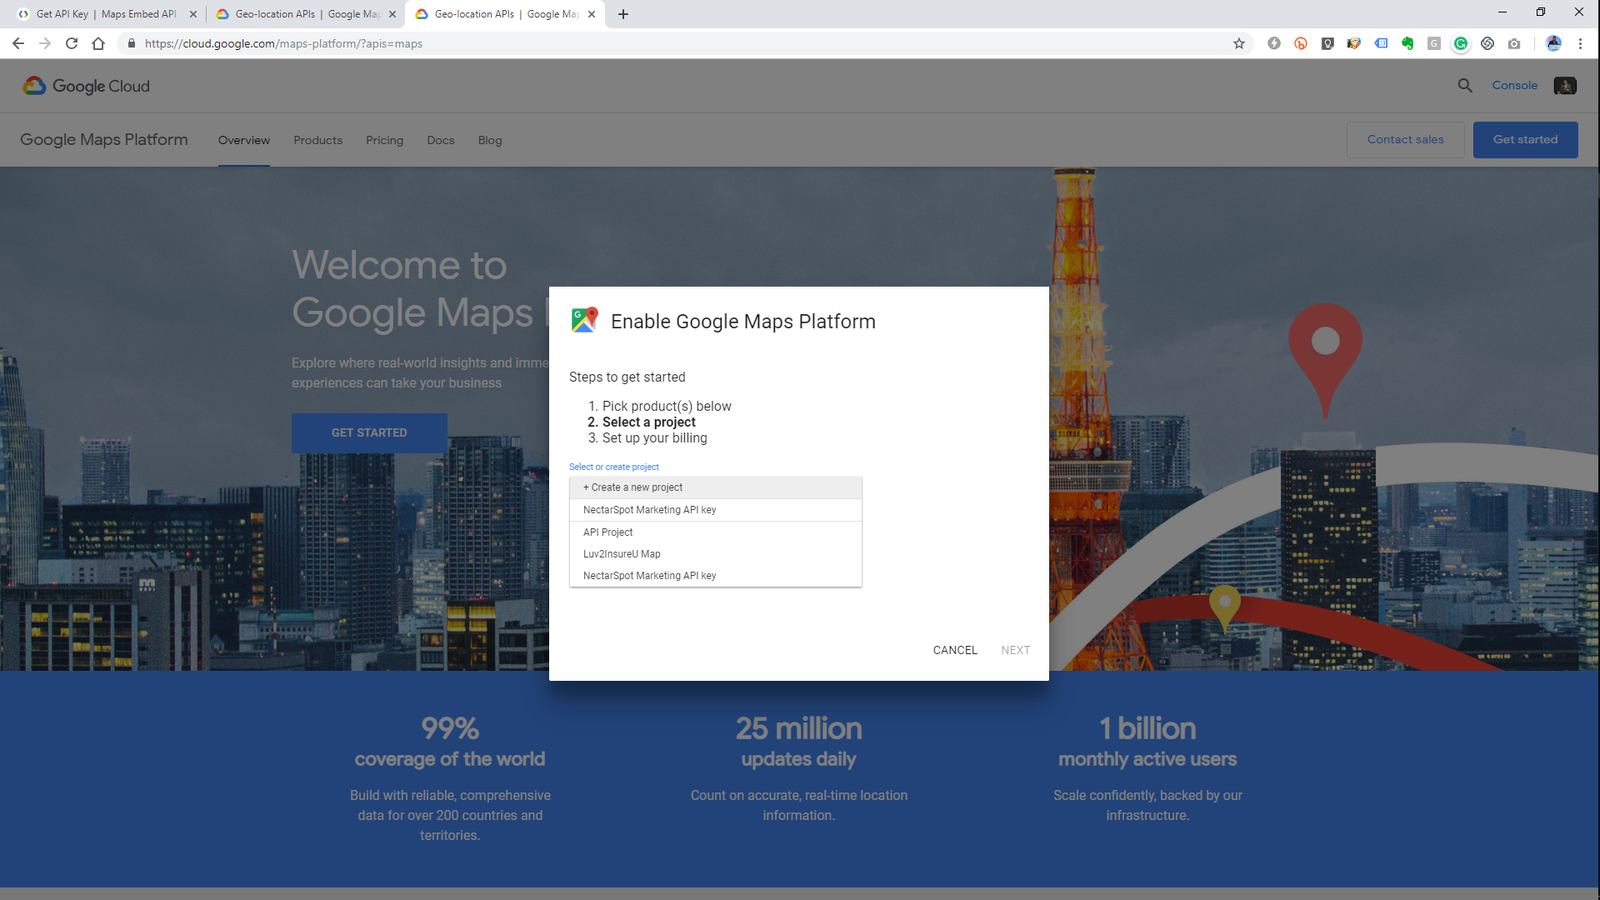Click the Console link in header
Screen dimensions: 1600x900
coord(1514,86)
